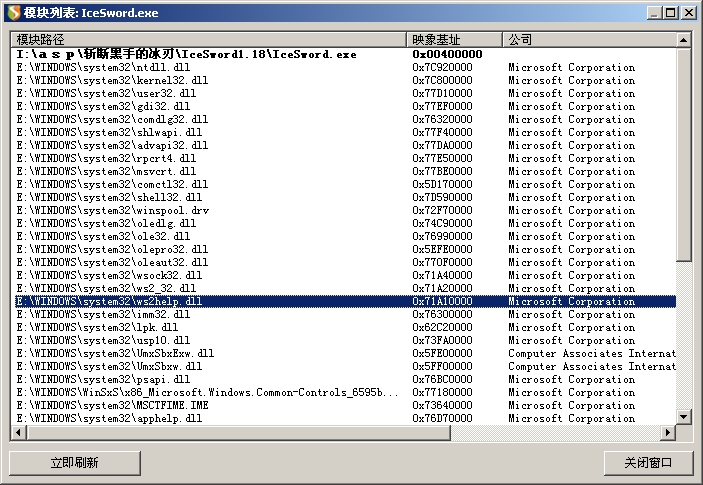Select the WinSxS Common-Controls module row
703x485 pixels.
[x=344, y=392]
